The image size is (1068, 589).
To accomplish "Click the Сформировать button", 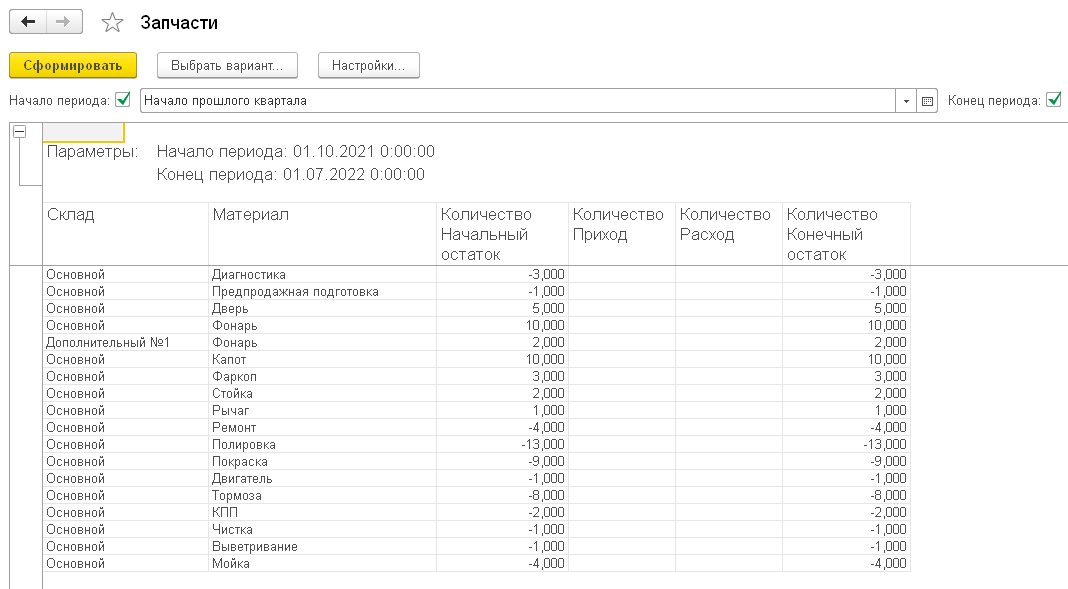I will point(73,65).
